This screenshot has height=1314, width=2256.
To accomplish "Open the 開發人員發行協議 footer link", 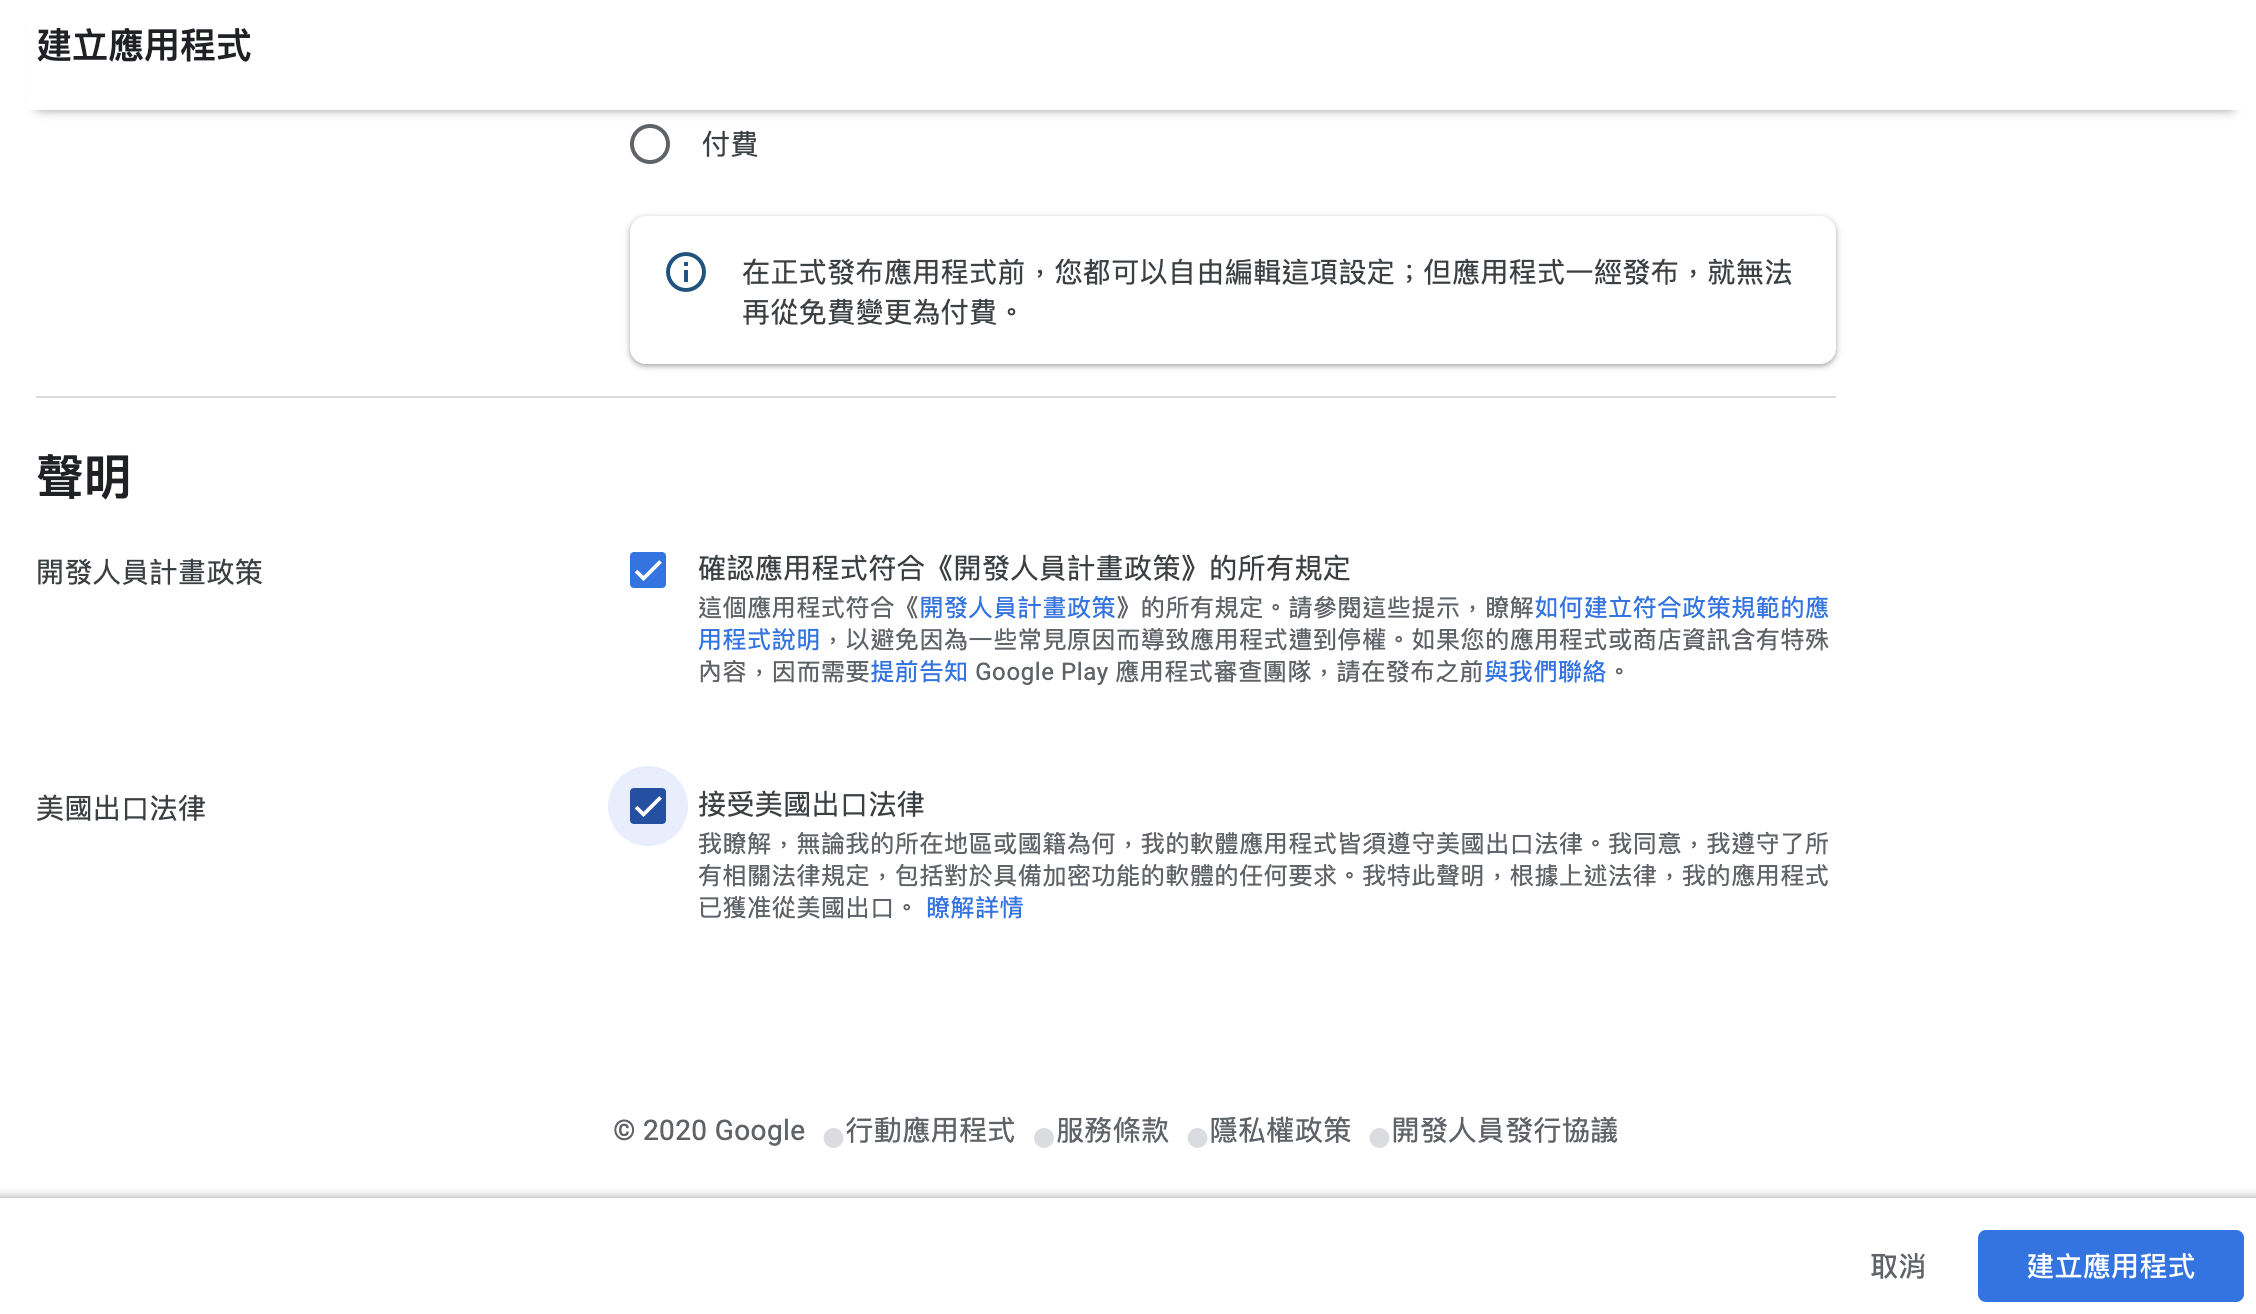I will click(1504, 1131).
